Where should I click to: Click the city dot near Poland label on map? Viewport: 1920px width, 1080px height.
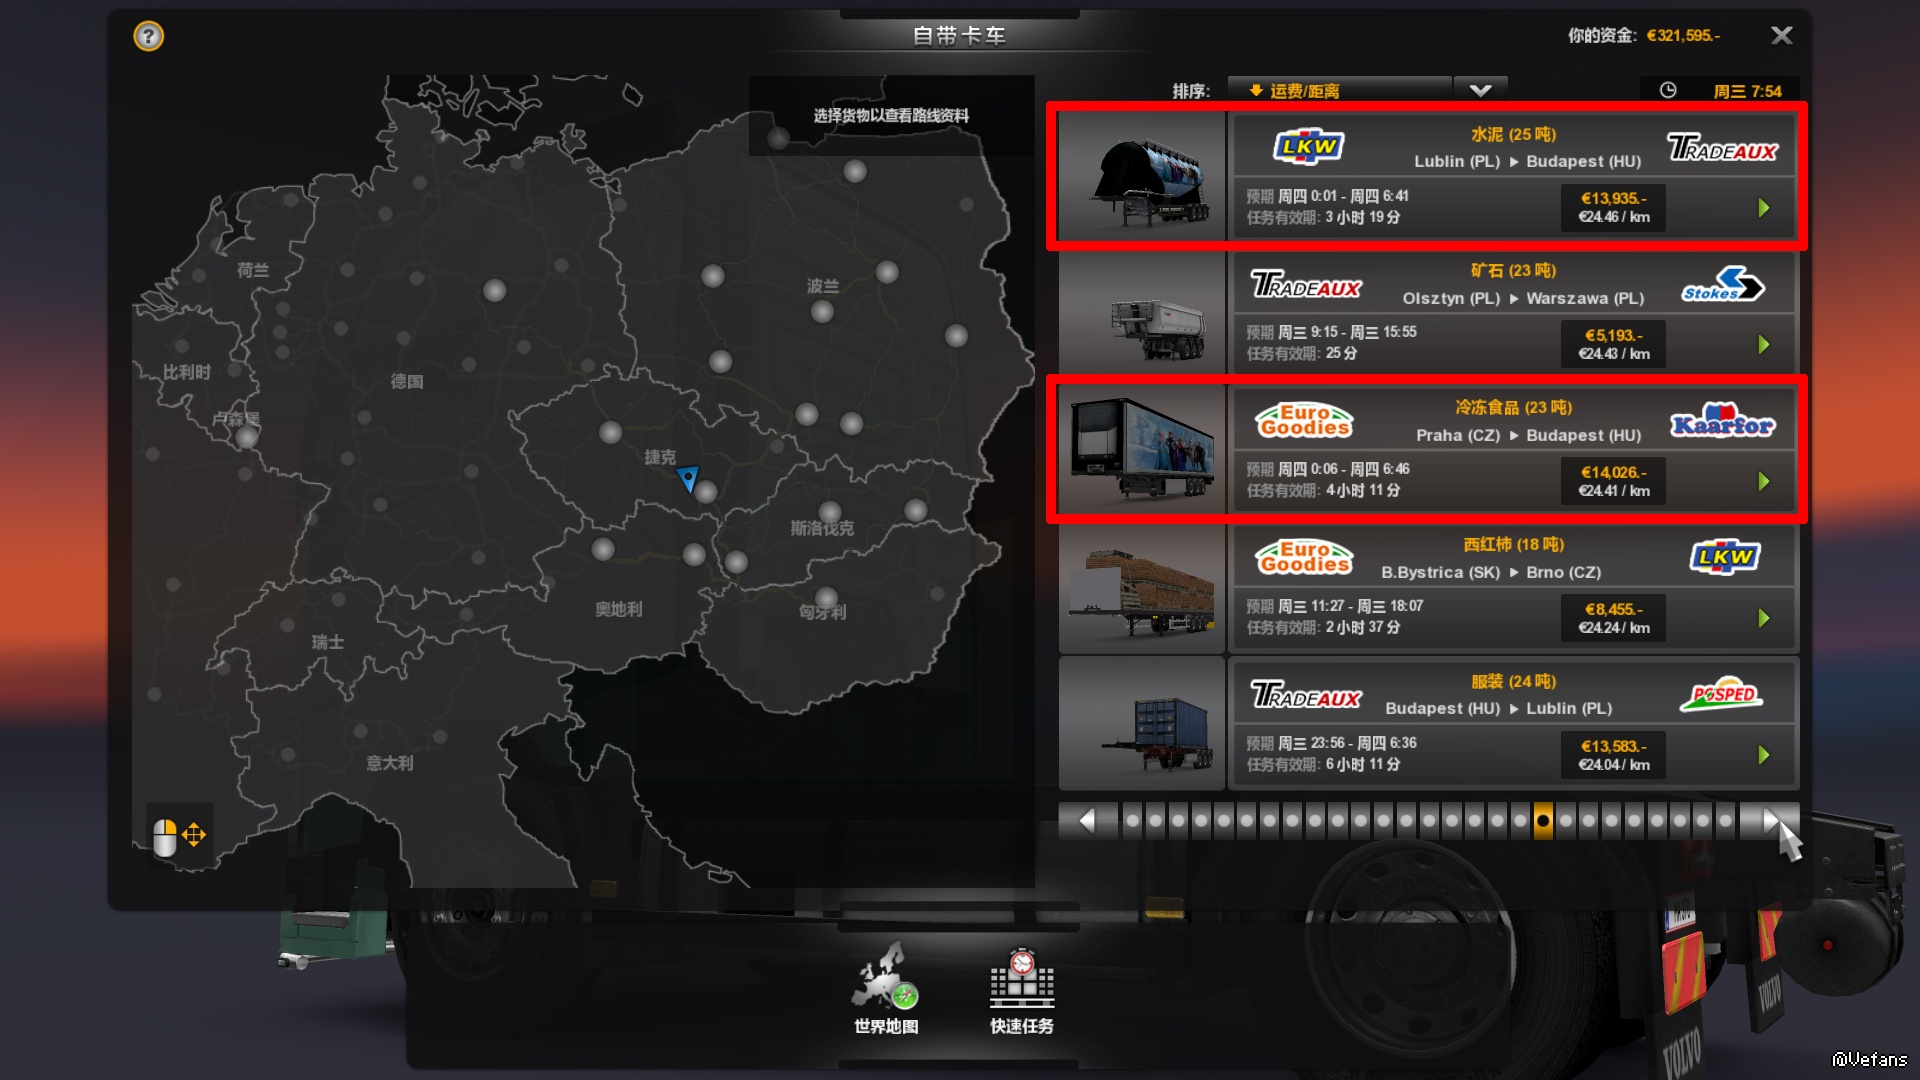[x=822, y=312]
